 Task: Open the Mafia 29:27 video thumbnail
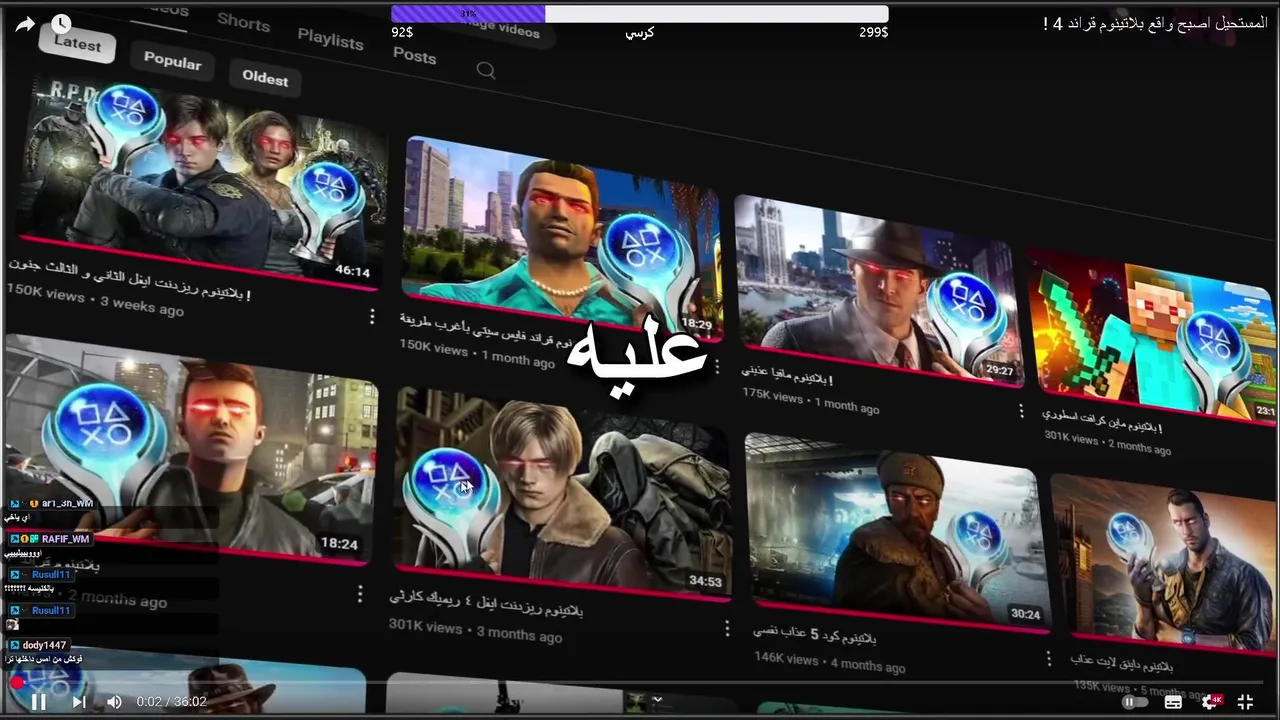tap(878, 290)
